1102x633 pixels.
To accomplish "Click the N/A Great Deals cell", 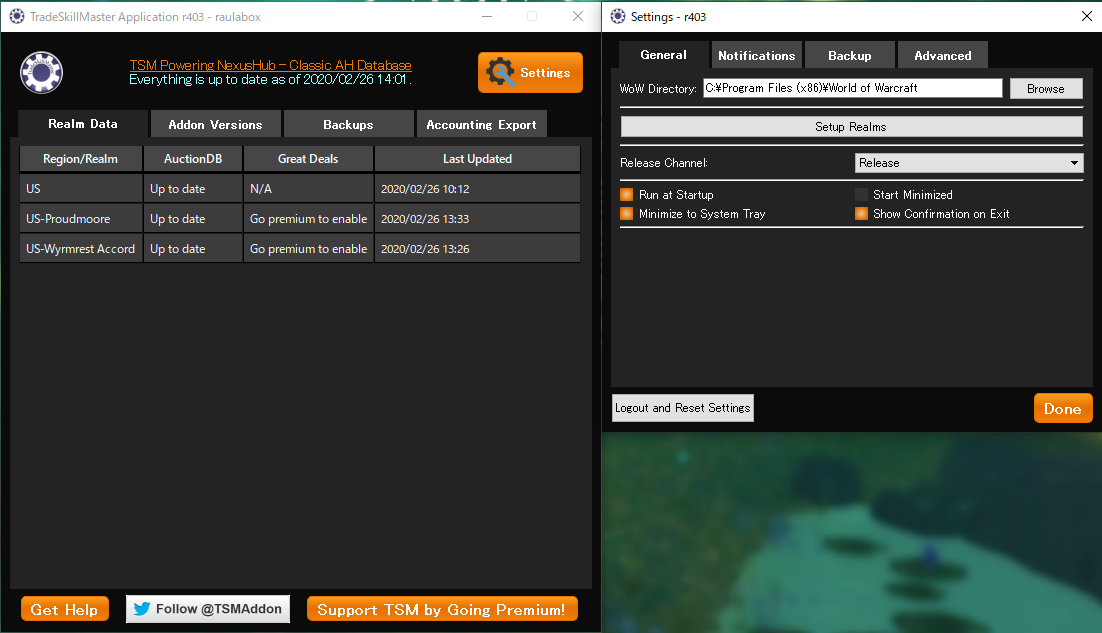I will [x=308, y=189].
